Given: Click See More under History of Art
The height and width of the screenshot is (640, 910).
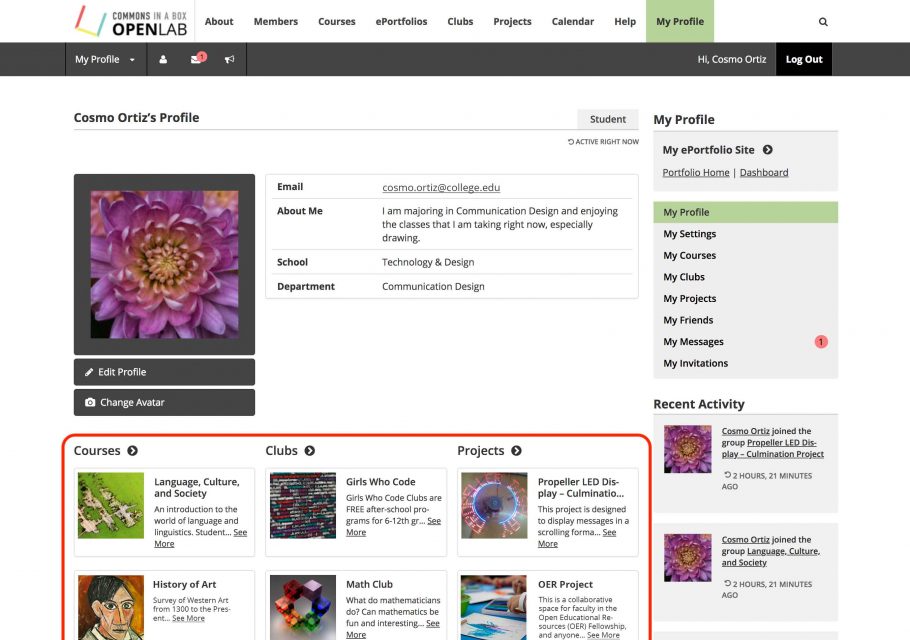Looking at the screenshot, I should tap(189, 619).
